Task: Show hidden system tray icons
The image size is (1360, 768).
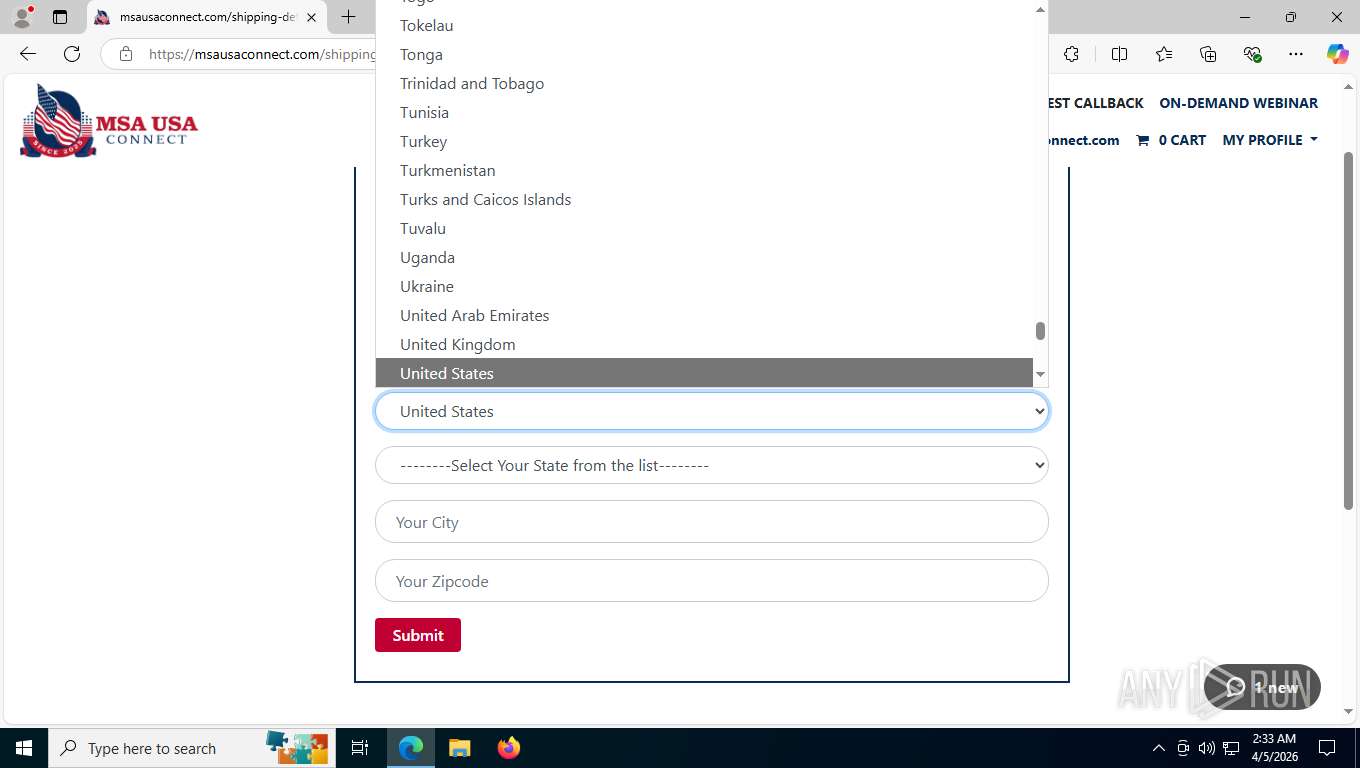Action: (1158, 748)
